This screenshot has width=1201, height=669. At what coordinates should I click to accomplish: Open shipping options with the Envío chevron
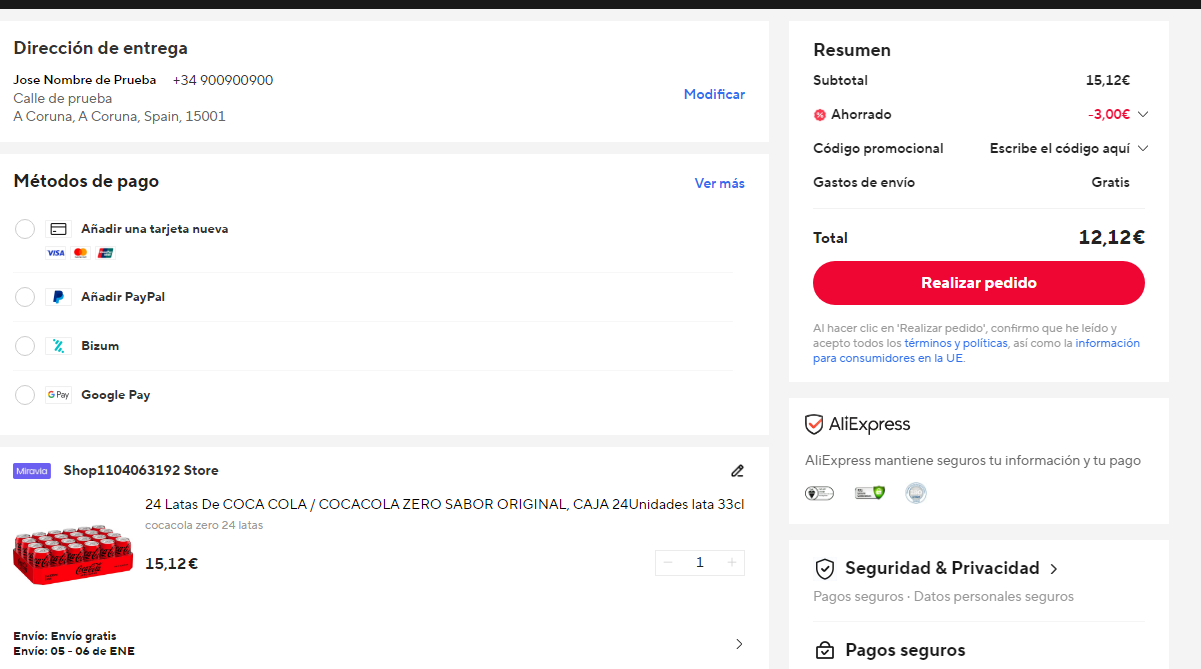coord(739,644)
